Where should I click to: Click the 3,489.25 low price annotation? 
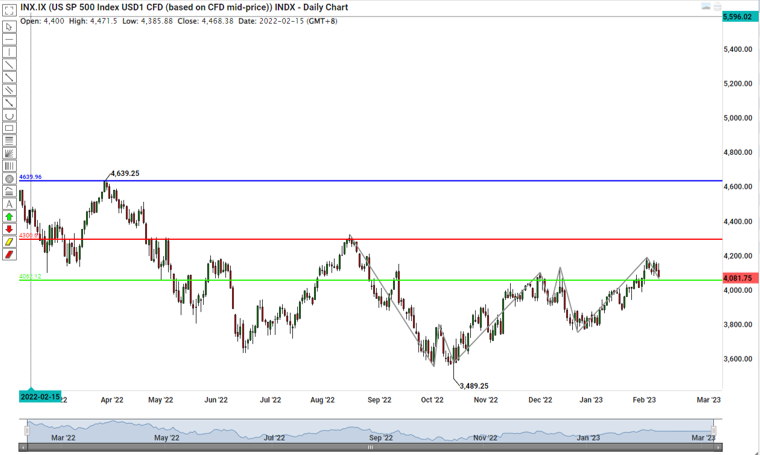pos(473,385)
